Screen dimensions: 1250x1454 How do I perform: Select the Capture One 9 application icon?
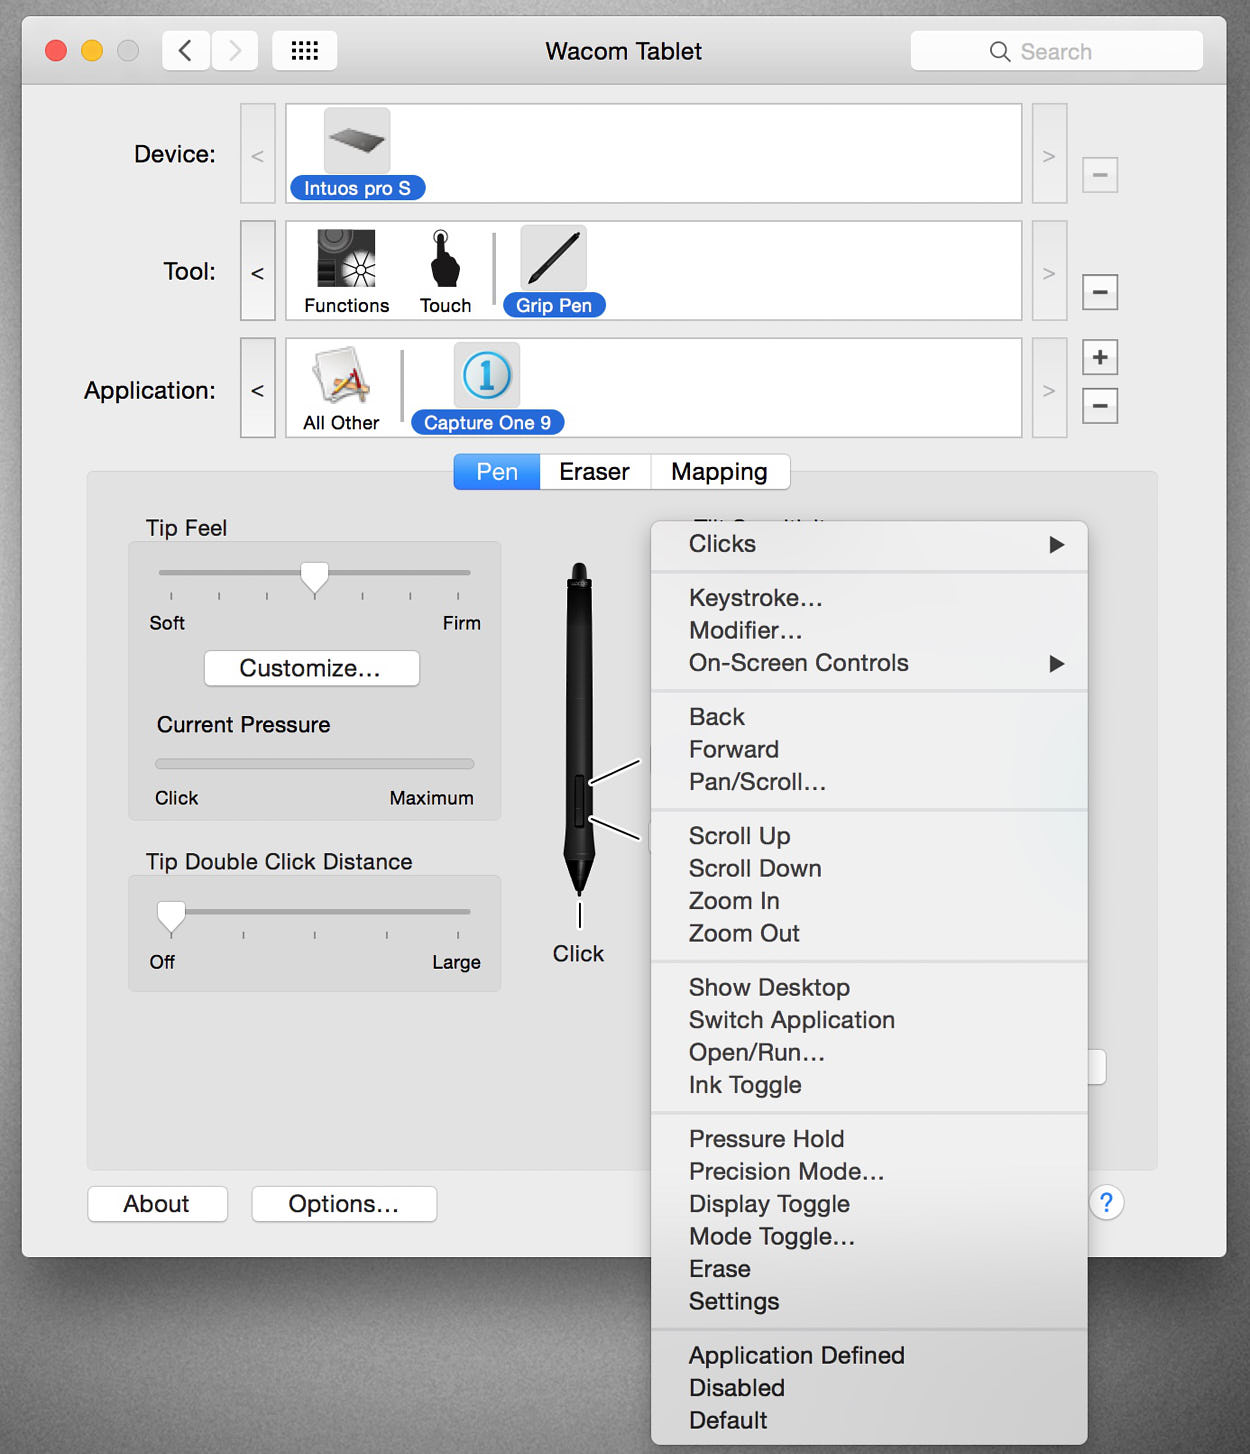pyautogui.click(x=487, y=375)
